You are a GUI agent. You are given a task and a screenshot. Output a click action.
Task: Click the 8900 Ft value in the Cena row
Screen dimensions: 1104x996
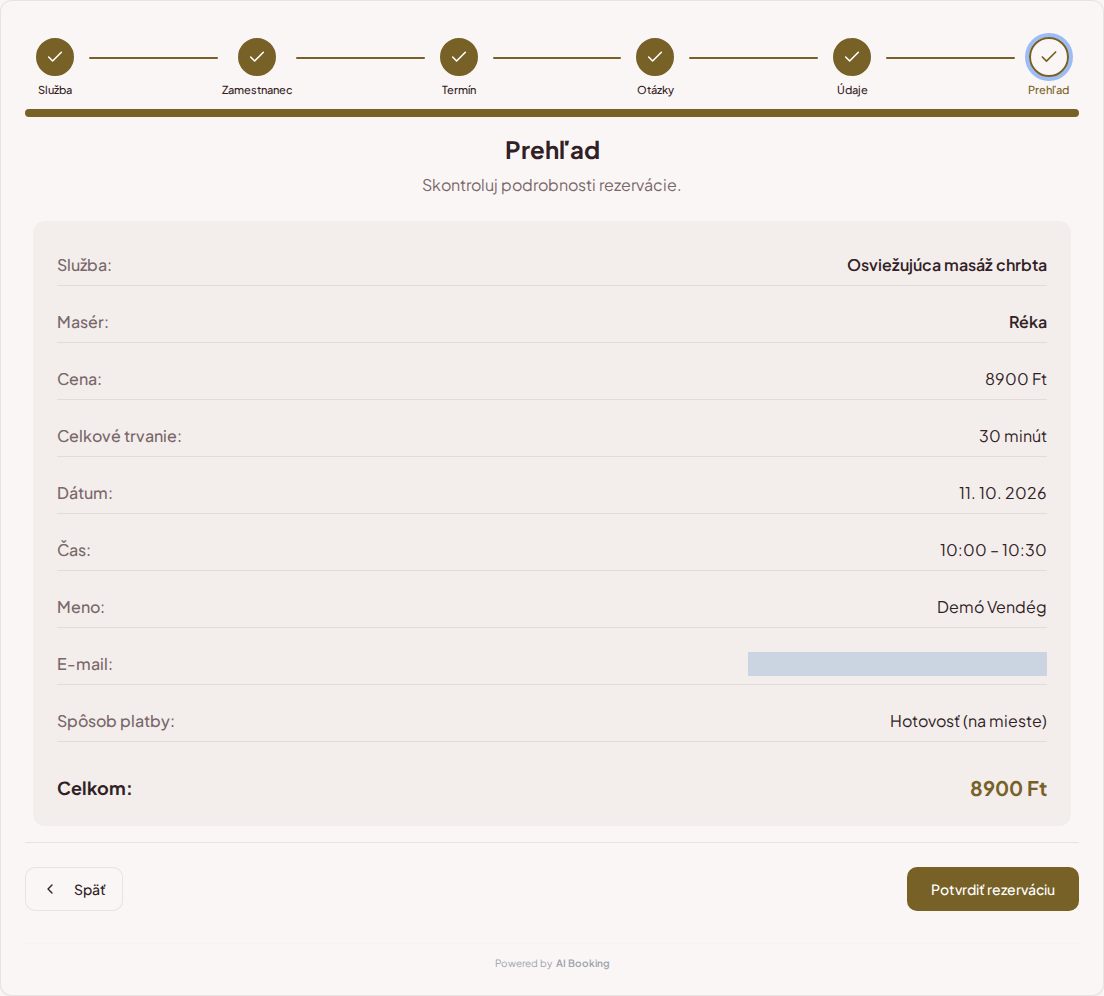click(x=1015, y=379)
